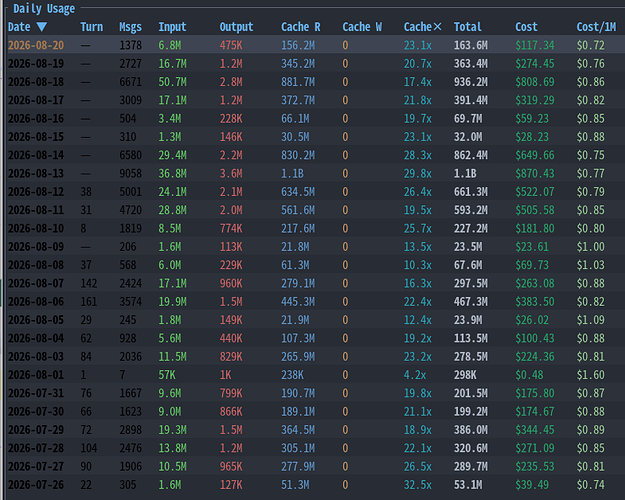This screenshot has height=500, width=625.
Task: Select the 2026-08-11 date row
Action: coord(316,210)
